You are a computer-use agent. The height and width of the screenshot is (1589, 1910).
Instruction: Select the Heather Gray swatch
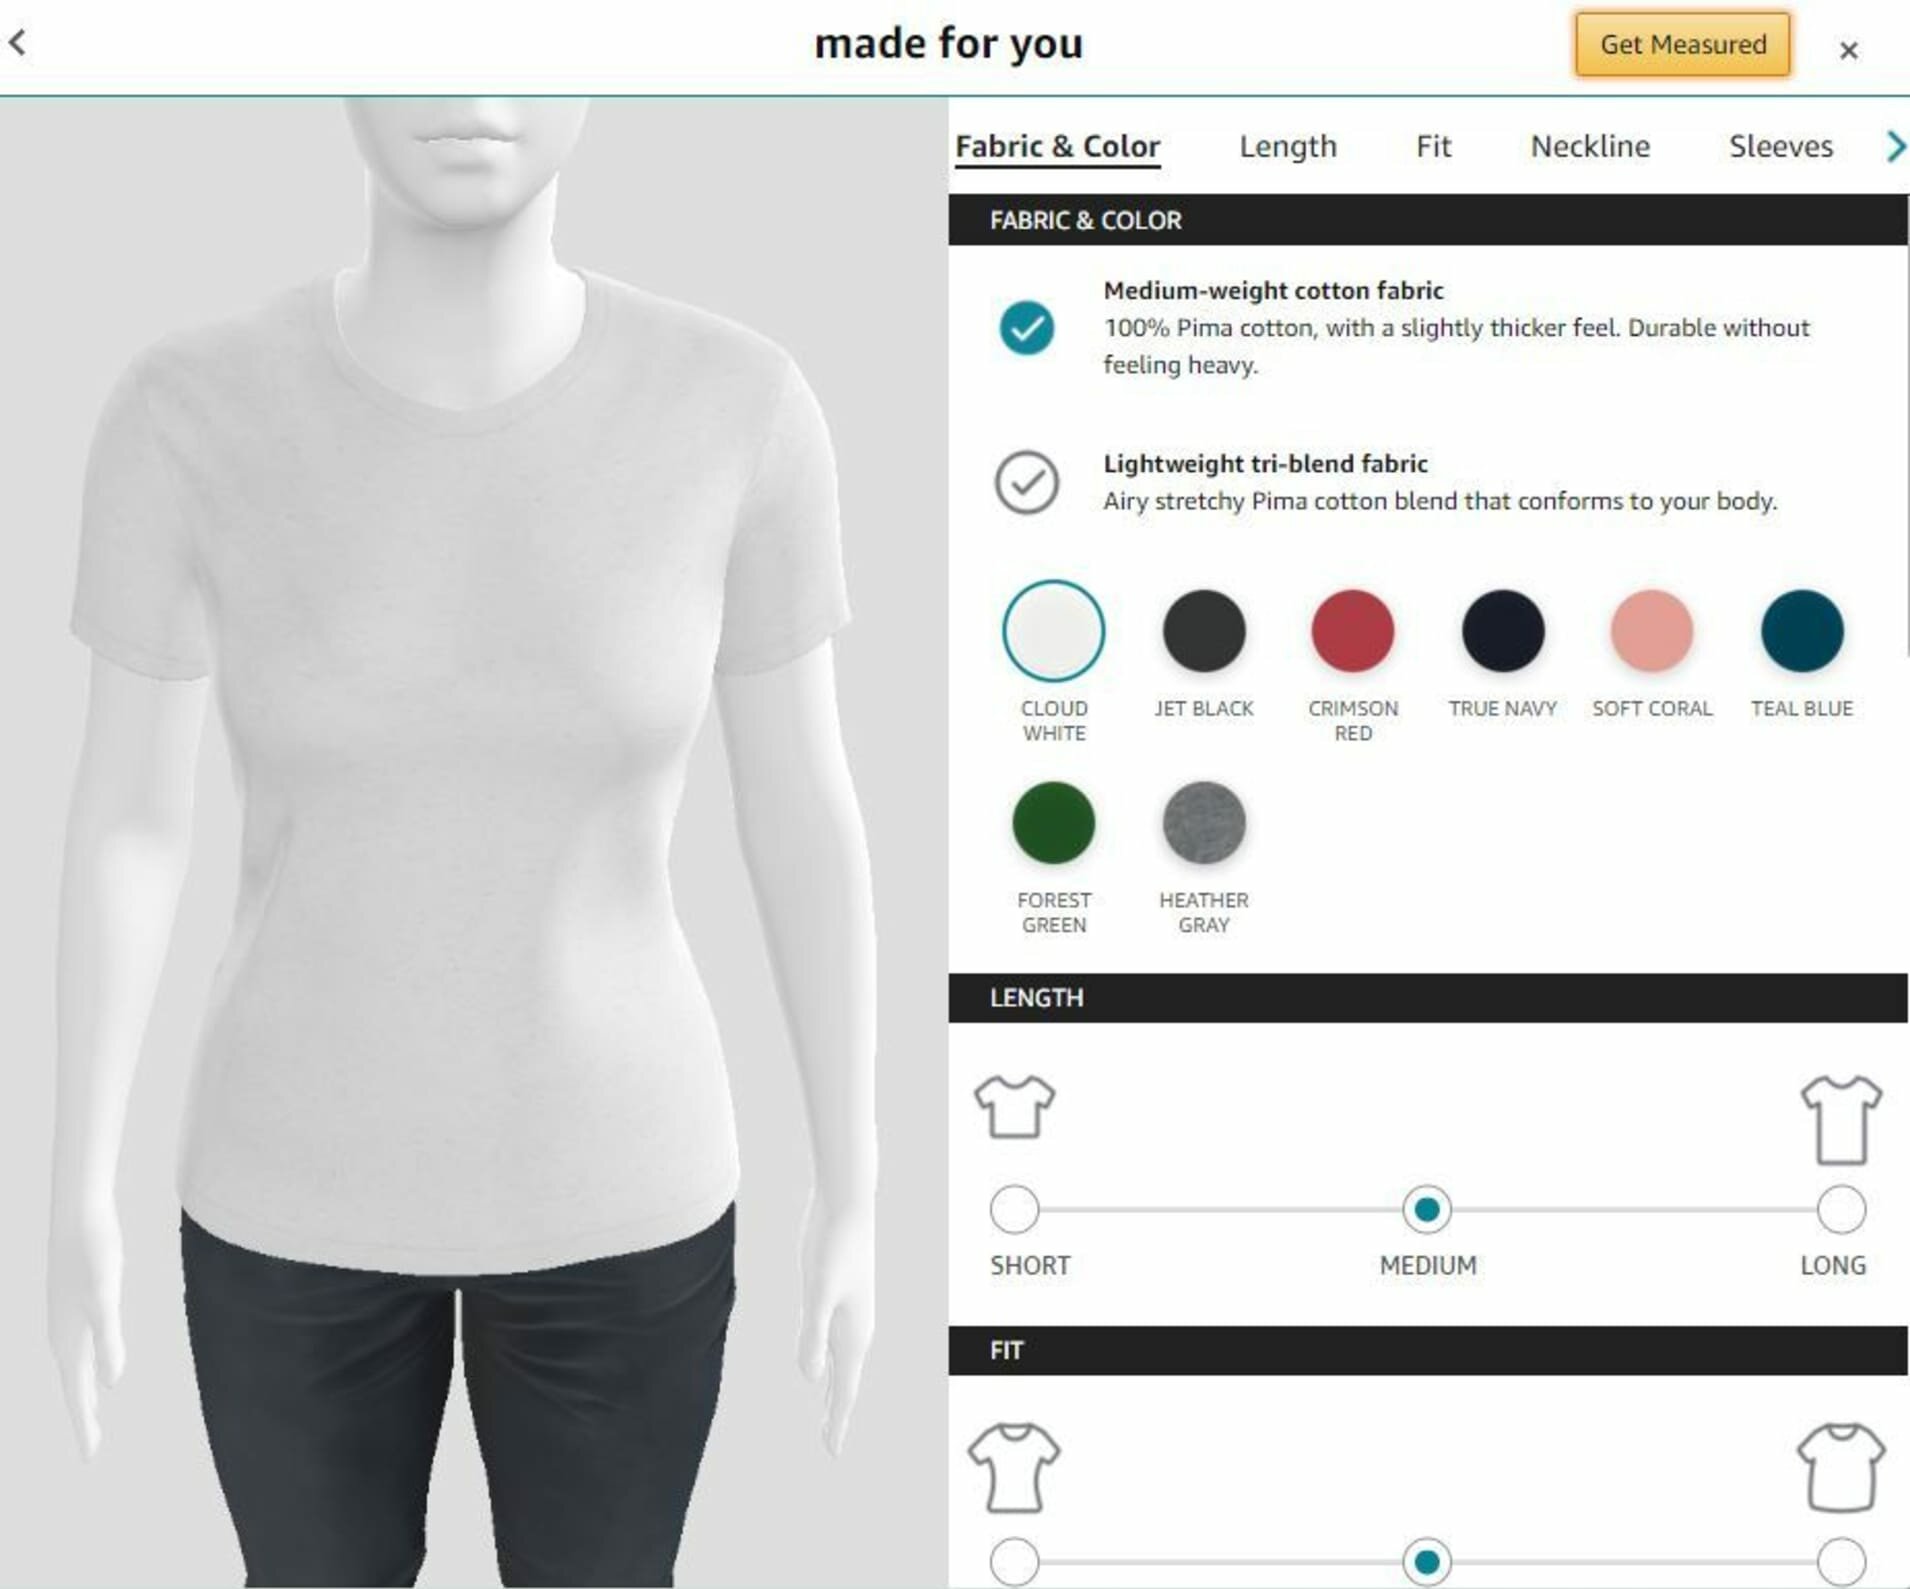pos(1203,822)
